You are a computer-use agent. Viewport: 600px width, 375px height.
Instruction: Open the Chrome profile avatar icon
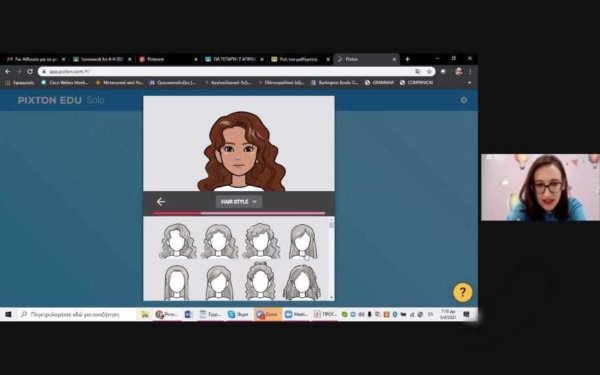[458, 72]
